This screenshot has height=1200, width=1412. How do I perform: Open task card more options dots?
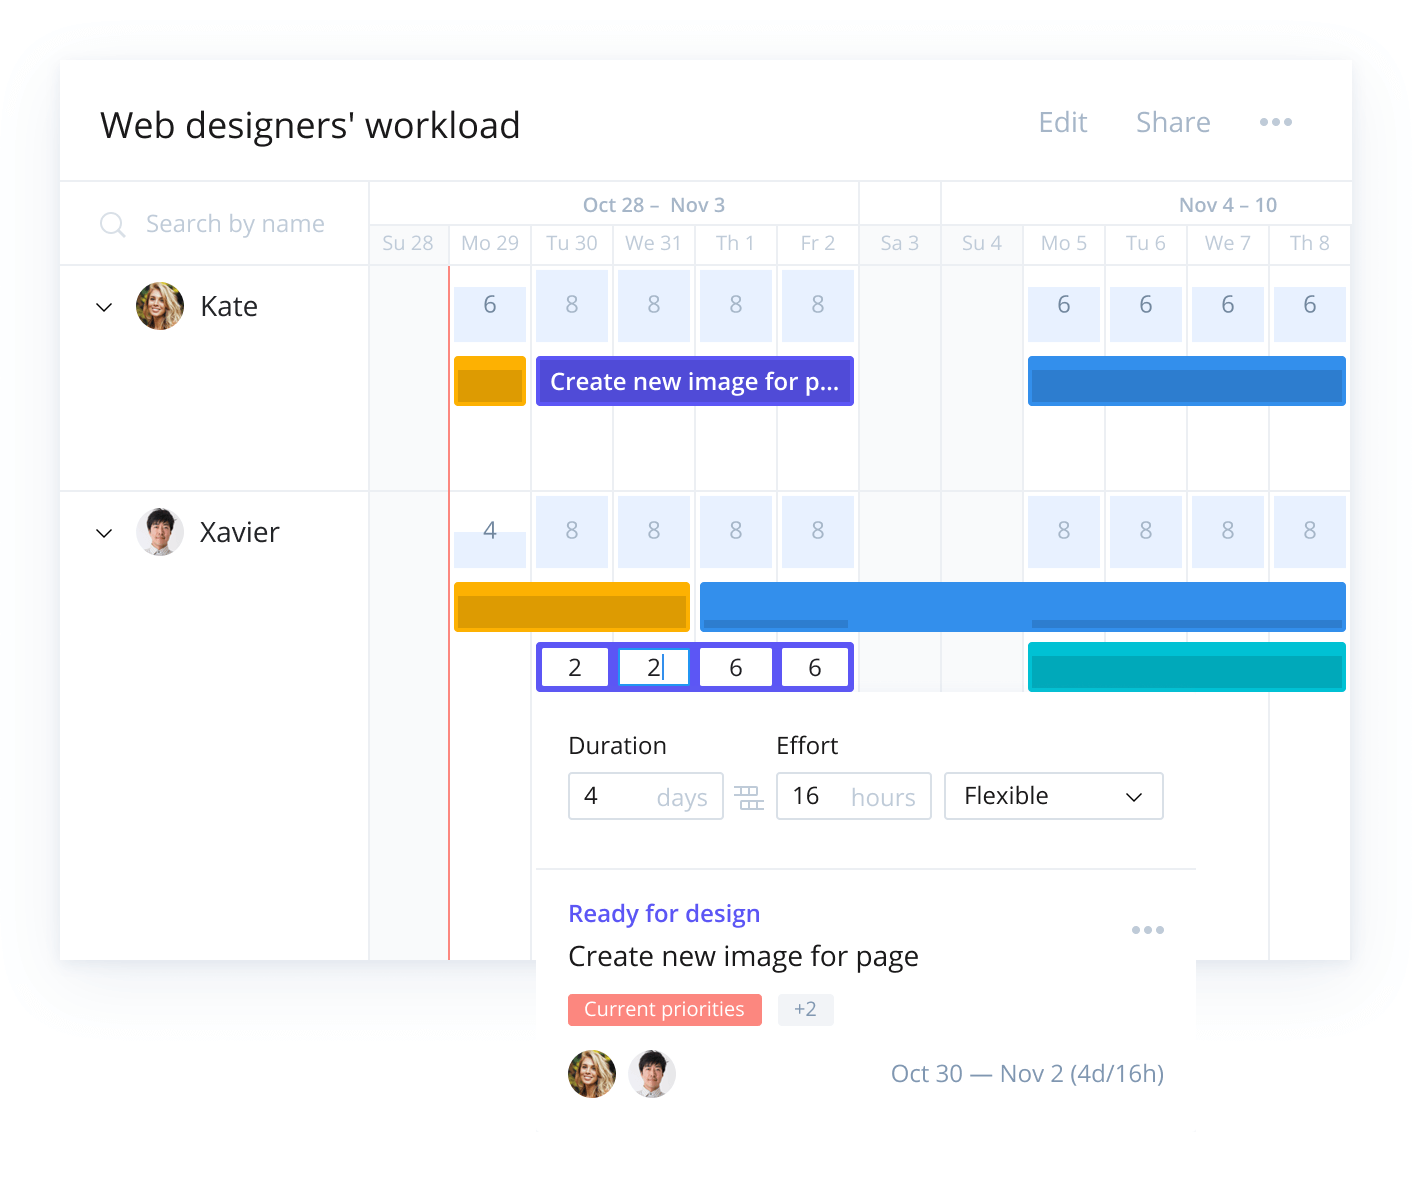point(1147,930)
